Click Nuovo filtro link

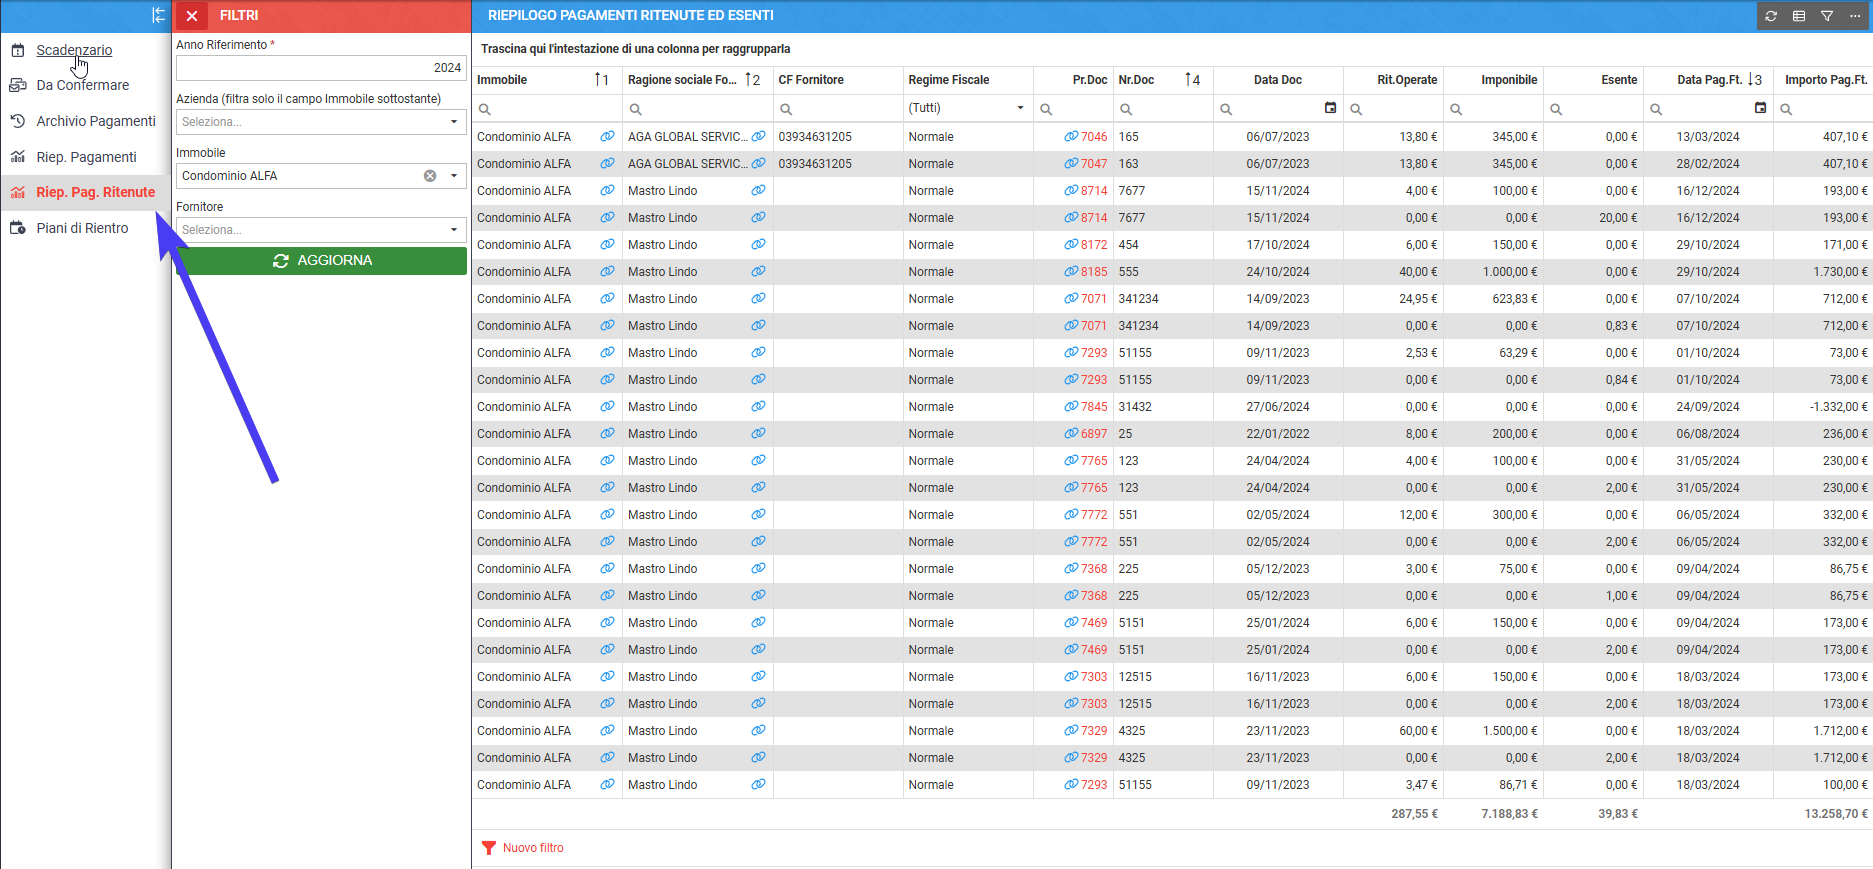533,848
